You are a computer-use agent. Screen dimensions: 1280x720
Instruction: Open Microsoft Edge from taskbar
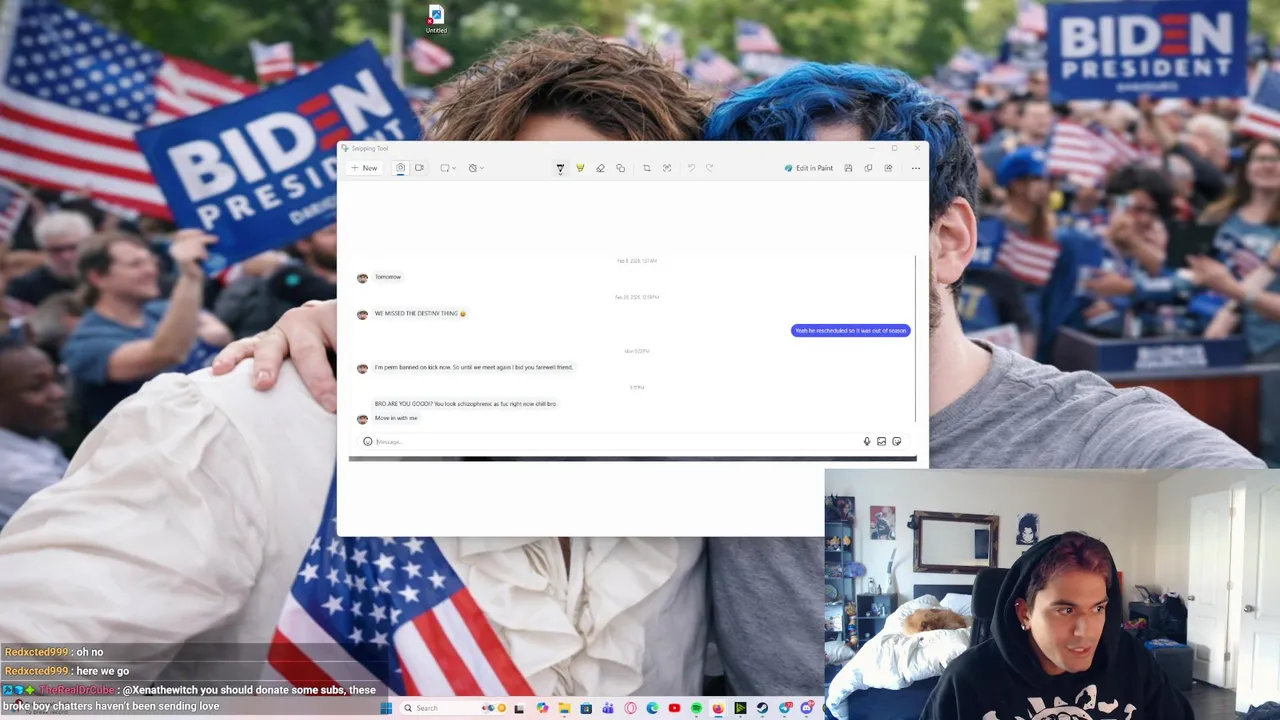[x=652, y=708]
